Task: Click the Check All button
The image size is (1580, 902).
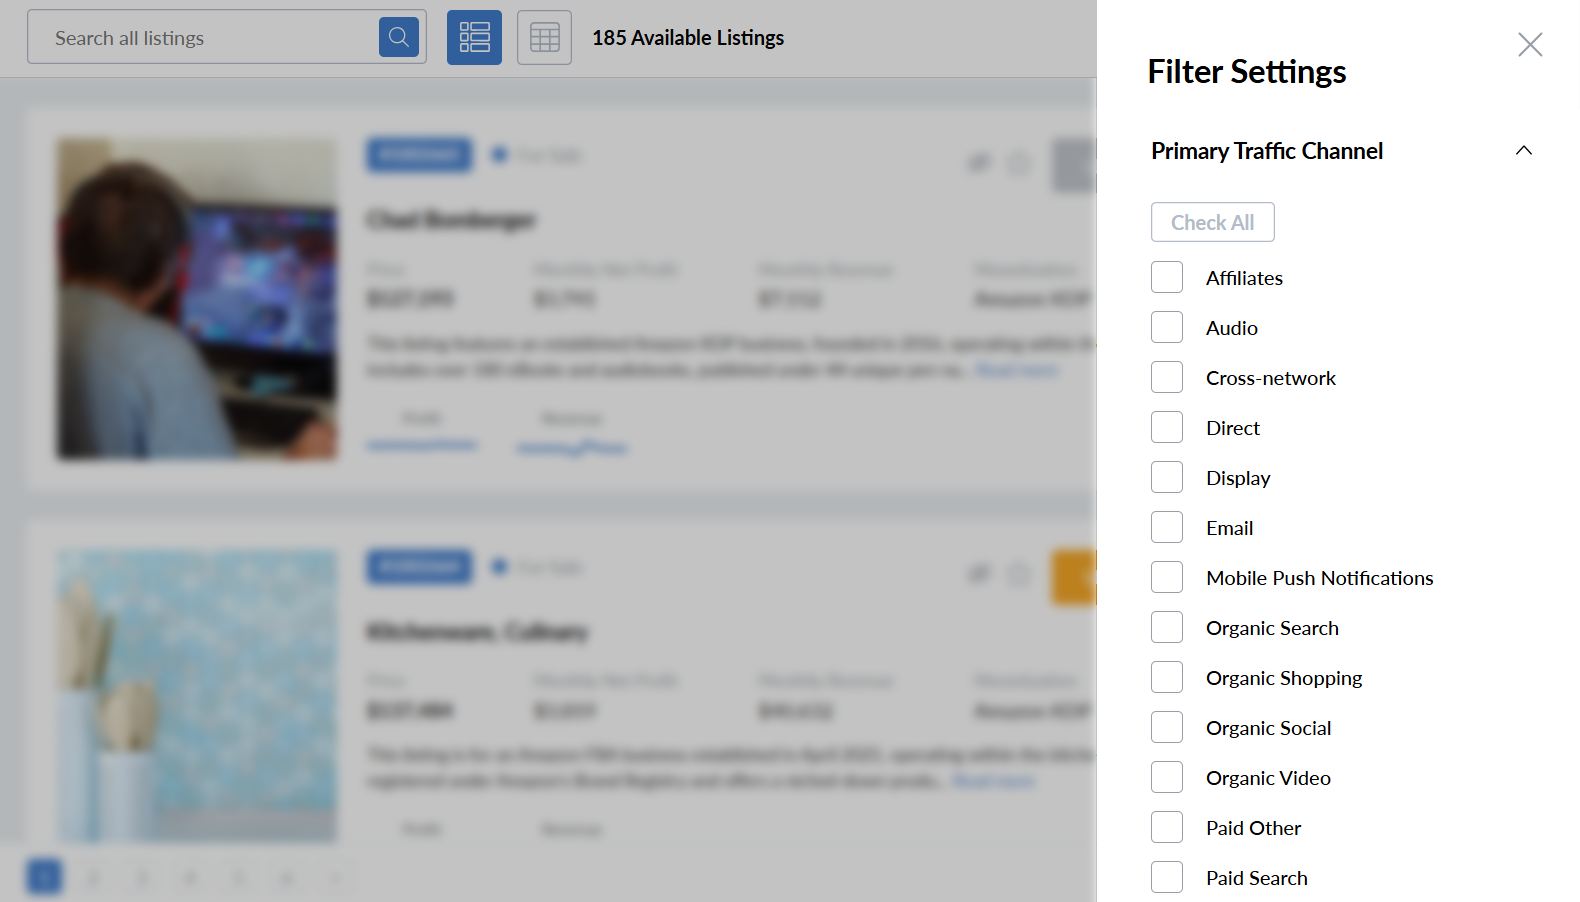Action: pos(1212,222)
